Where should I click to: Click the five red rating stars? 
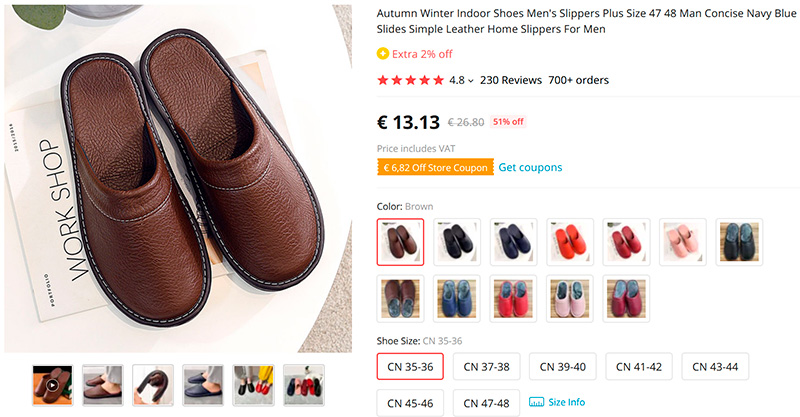click(410, 80)
